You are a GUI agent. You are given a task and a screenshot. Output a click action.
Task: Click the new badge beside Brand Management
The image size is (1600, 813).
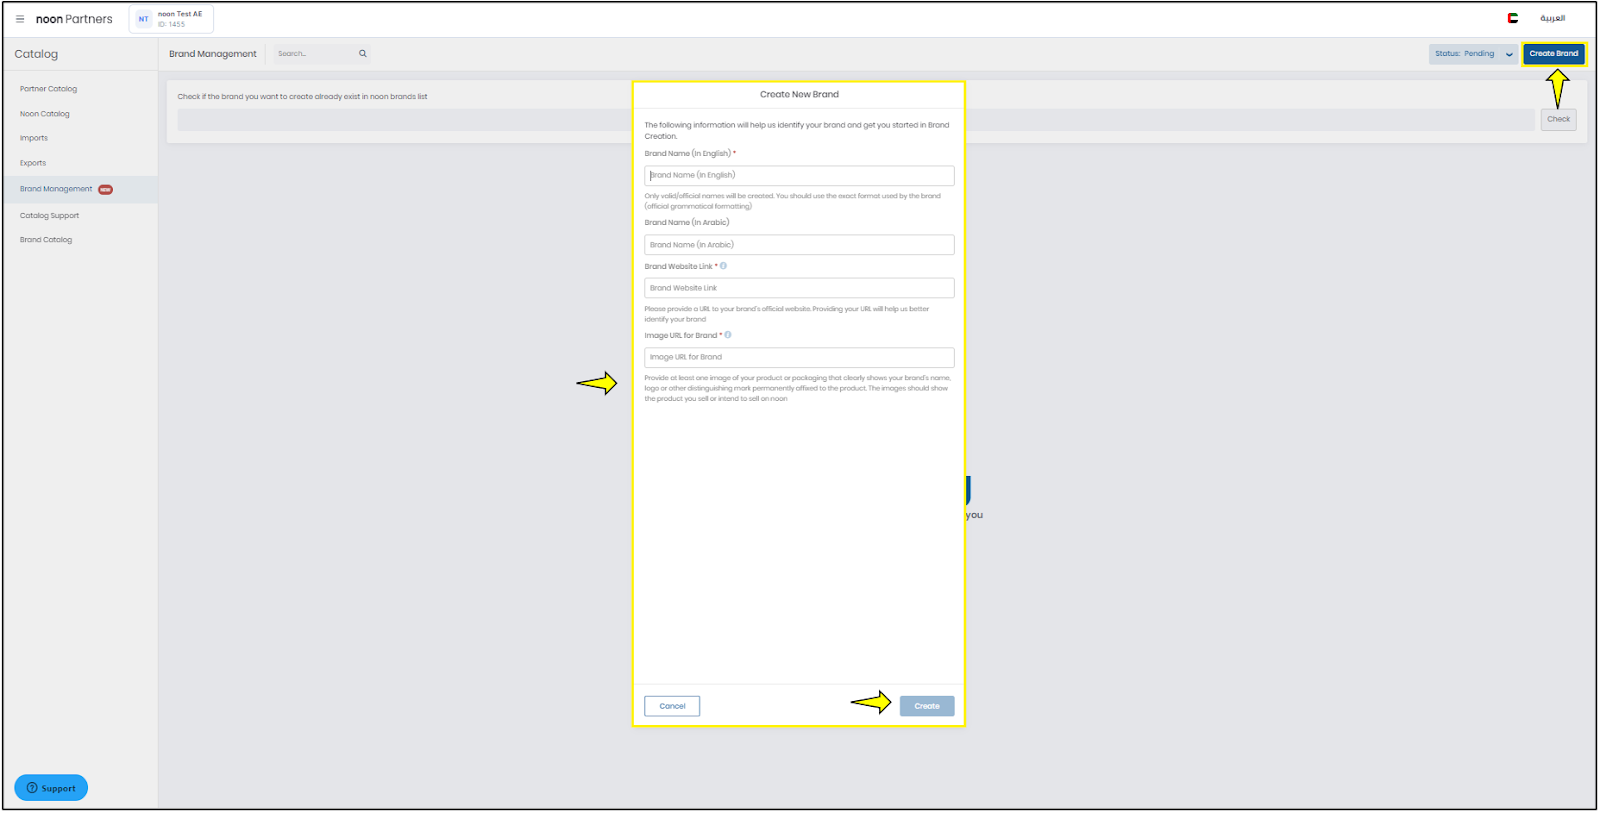[x=105, y=189]
